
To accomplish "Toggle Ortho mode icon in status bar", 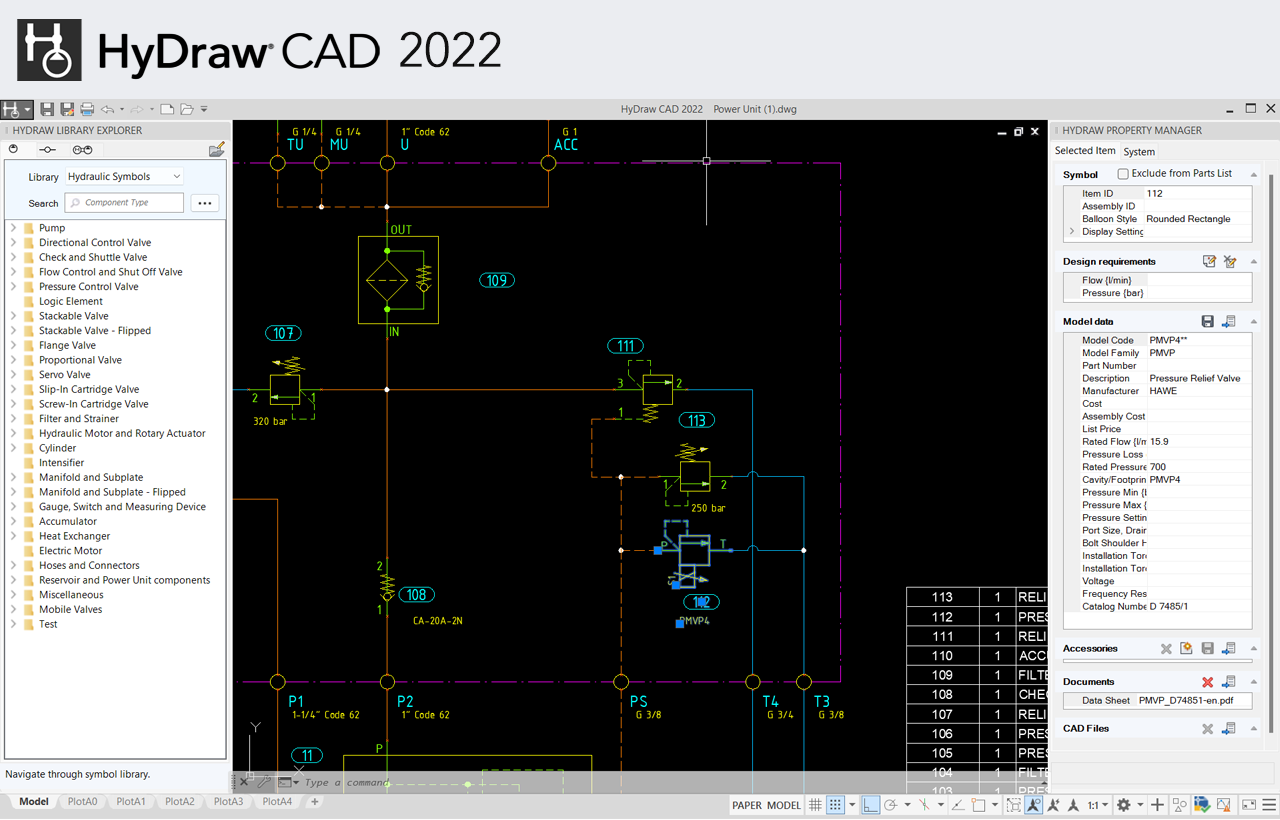I will tap(871, 805).
